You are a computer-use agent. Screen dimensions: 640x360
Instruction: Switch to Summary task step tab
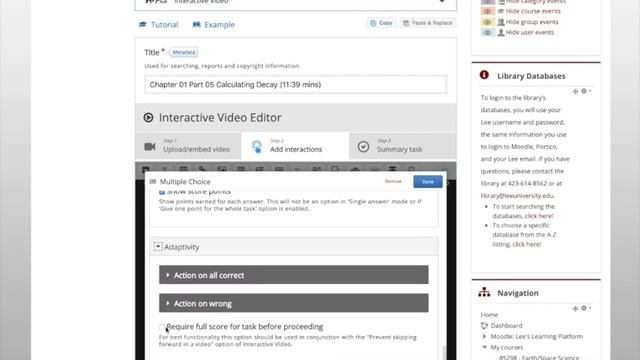pyautogui.click(x=402, y=146)
